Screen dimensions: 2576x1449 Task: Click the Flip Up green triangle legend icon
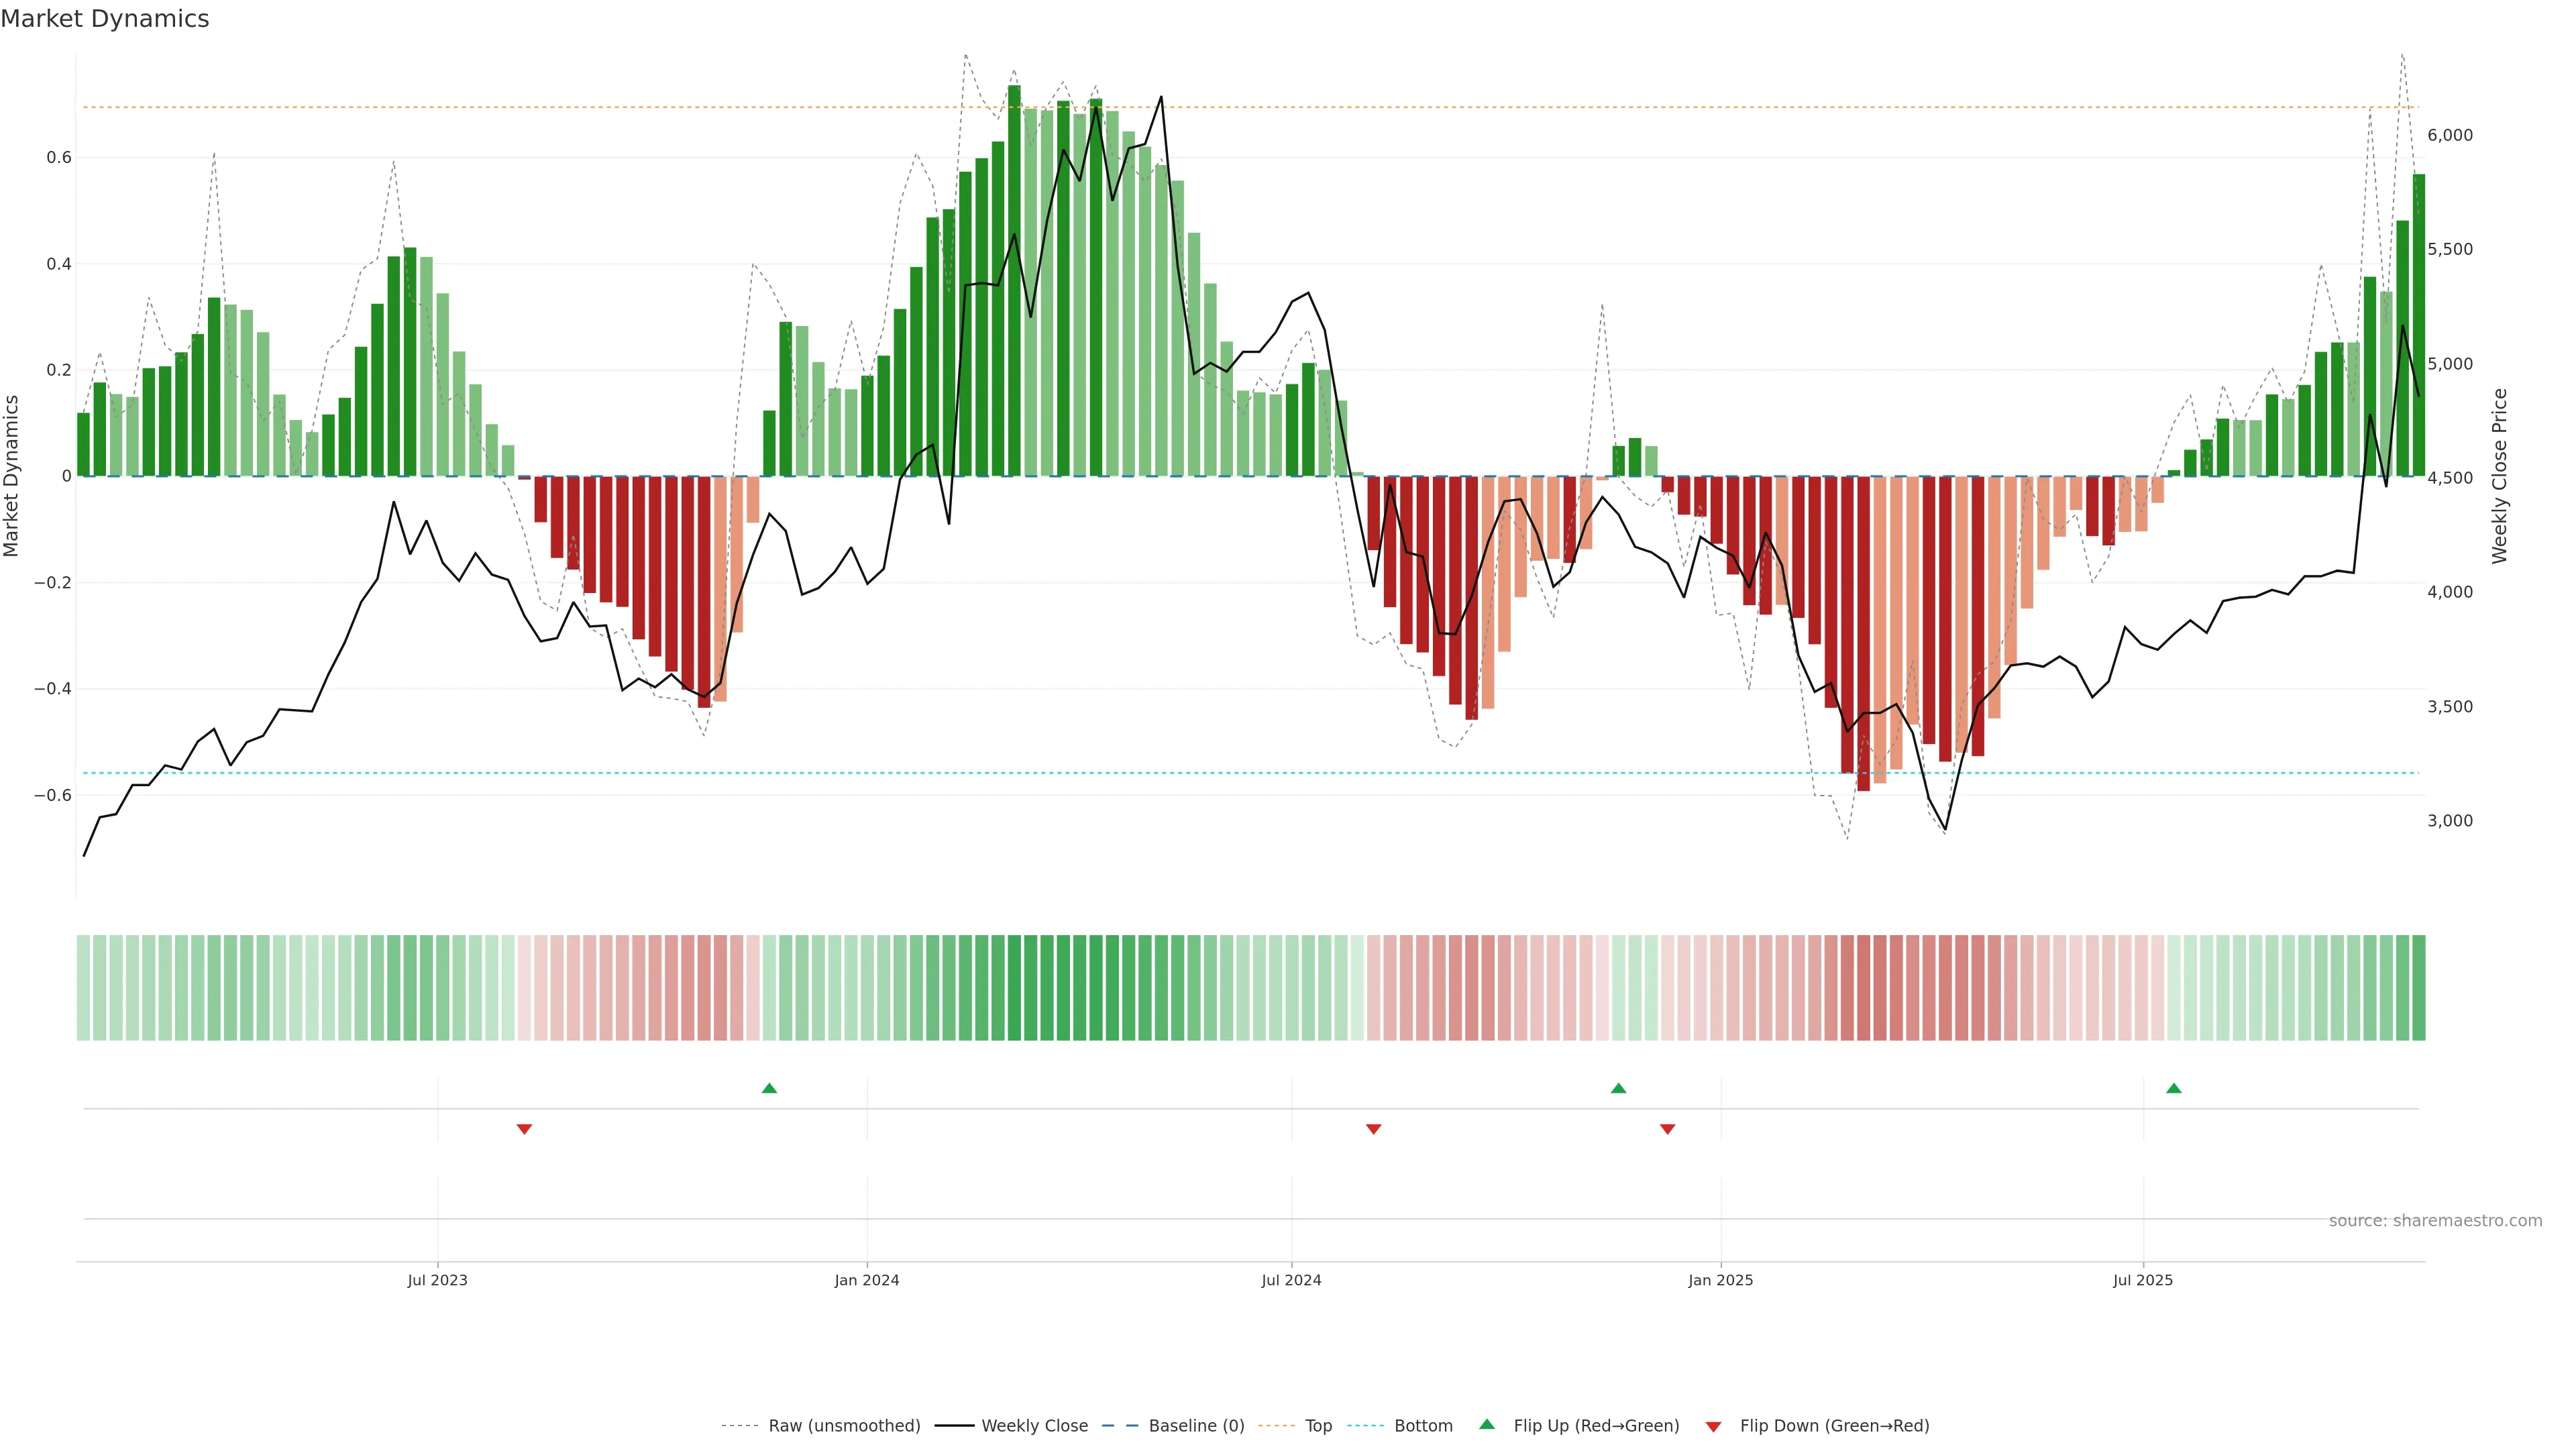click(1487, 1424)
